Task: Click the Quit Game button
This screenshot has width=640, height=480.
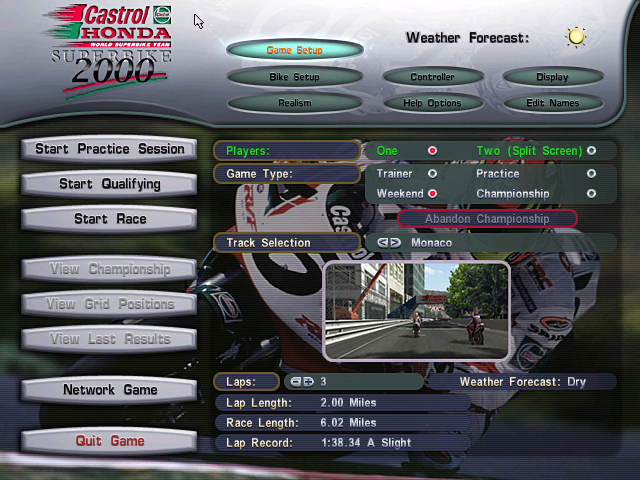Action: click(109, 441)
